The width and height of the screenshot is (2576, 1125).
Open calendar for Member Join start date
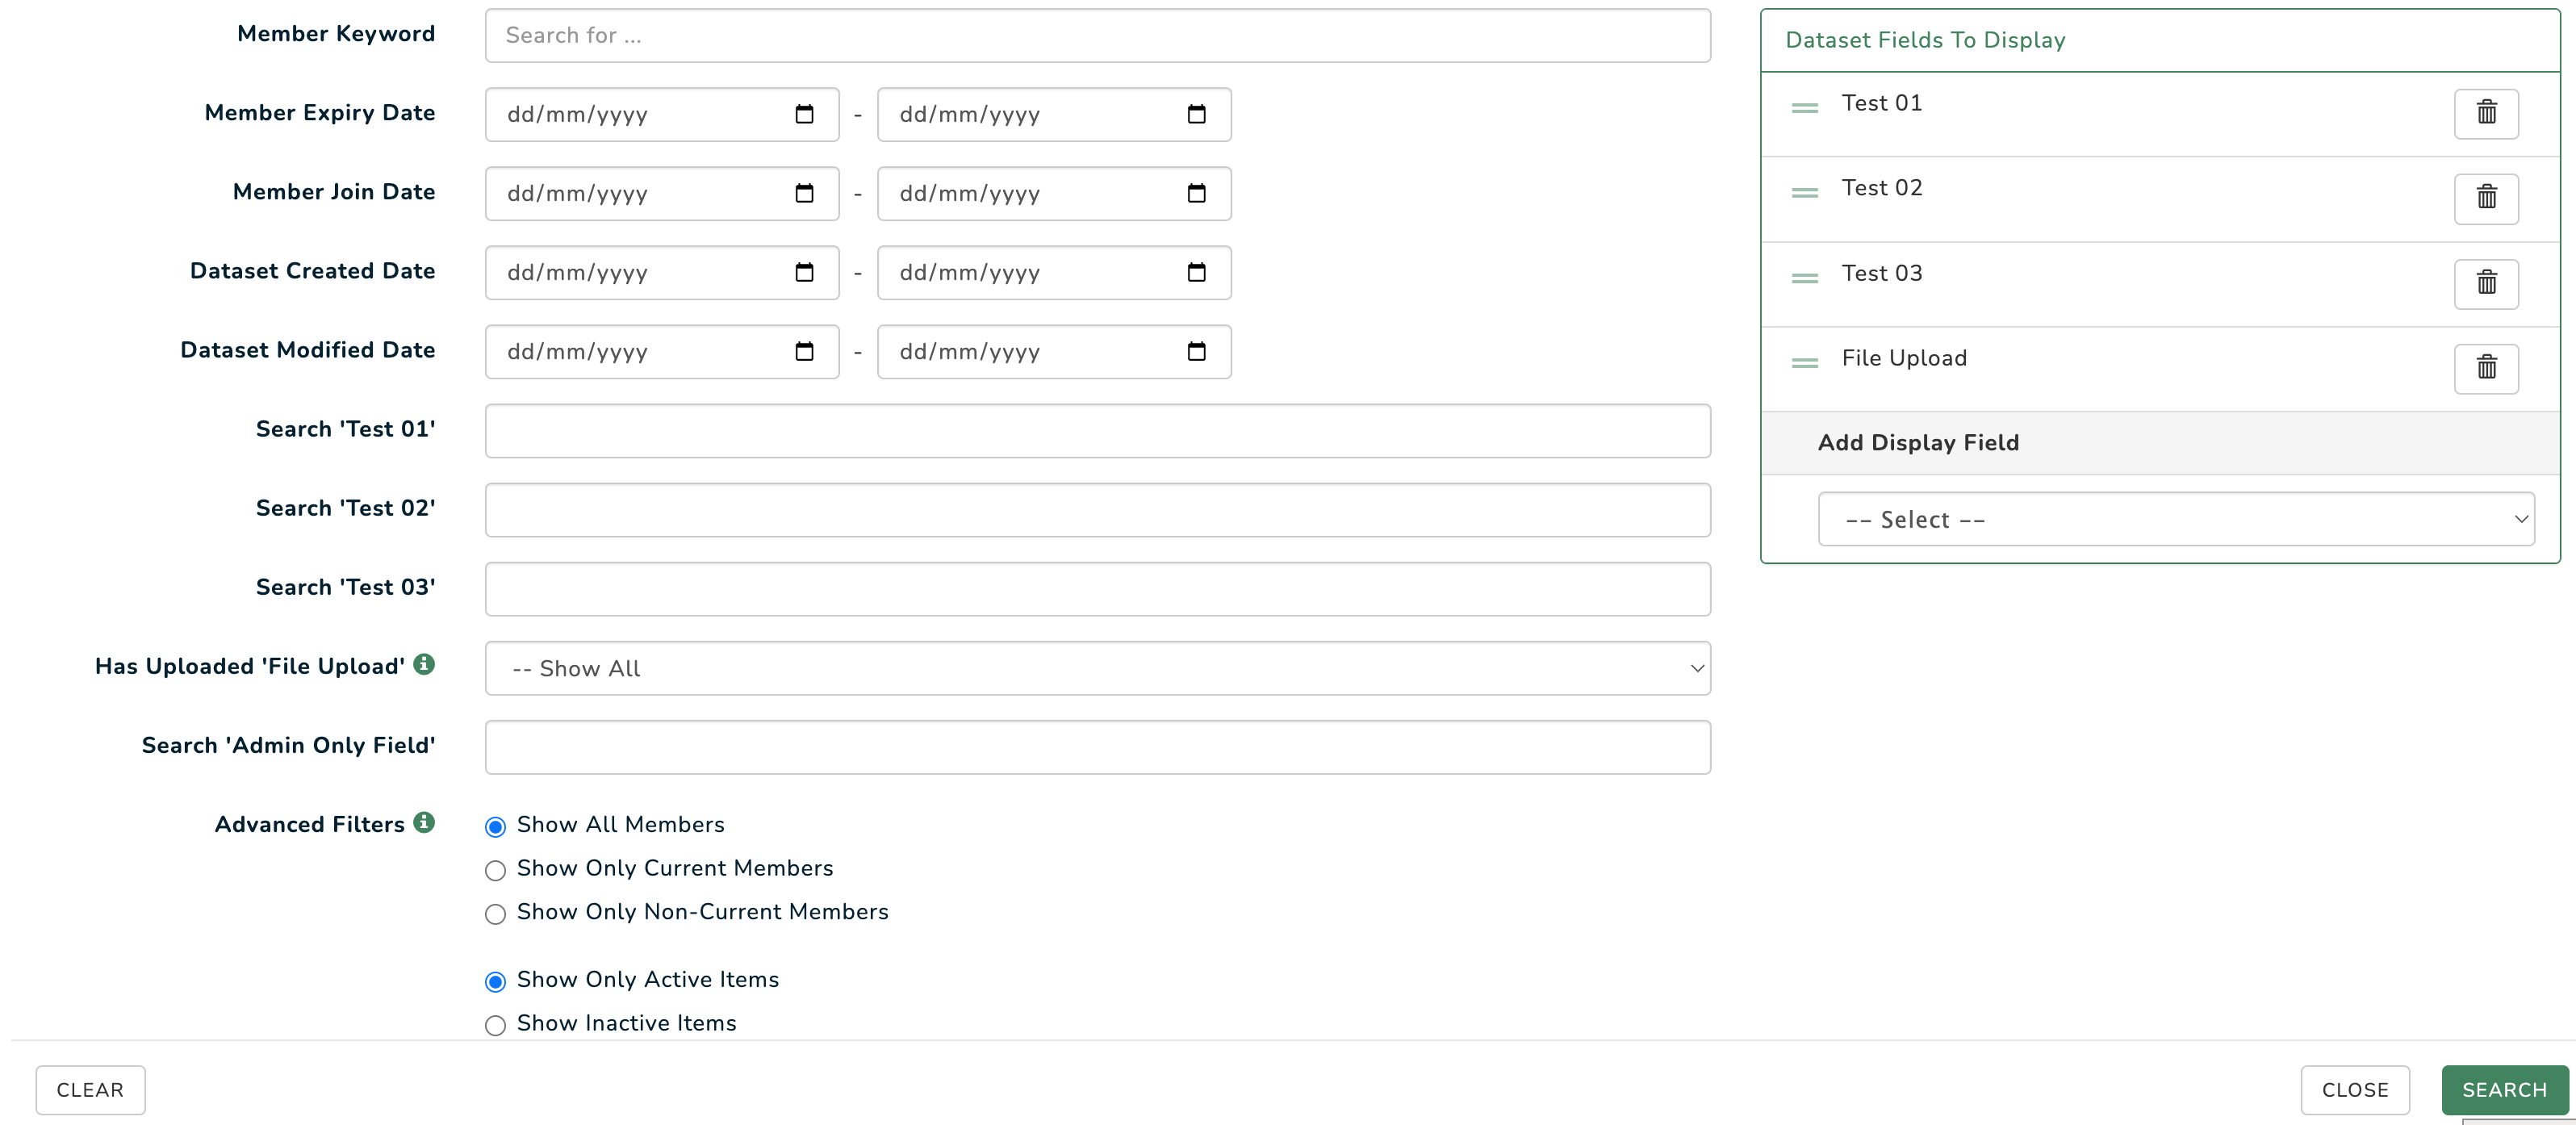[x=804, y=193]
